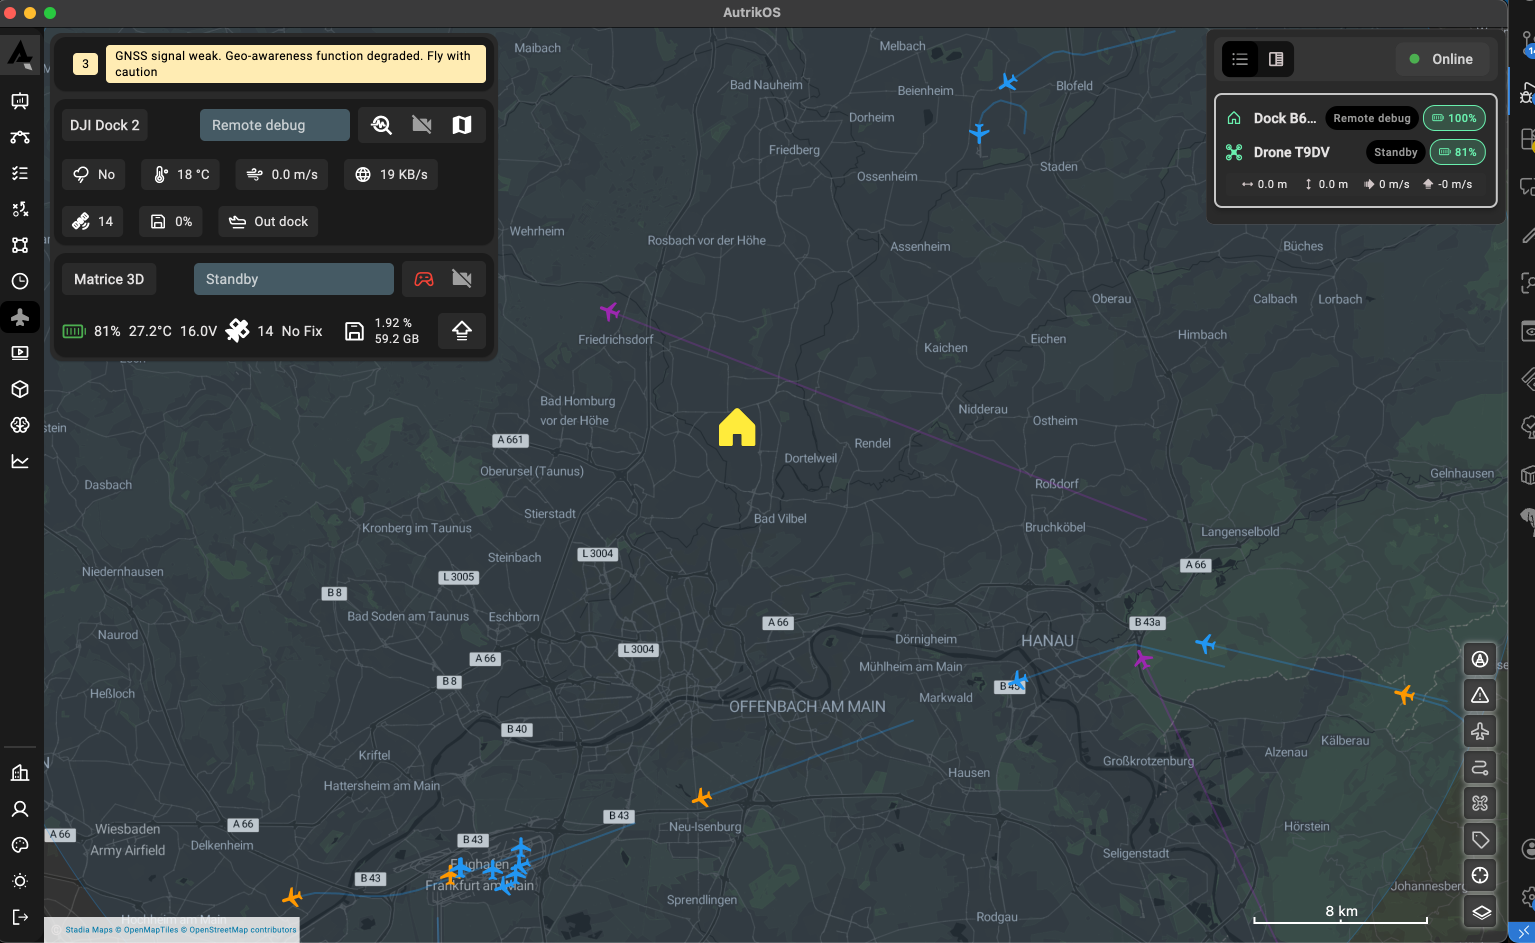Toggle the disabled camera feed for DJI Dock 2
The height and width of the screenshot is (943, 1535).
pos(421,124)
